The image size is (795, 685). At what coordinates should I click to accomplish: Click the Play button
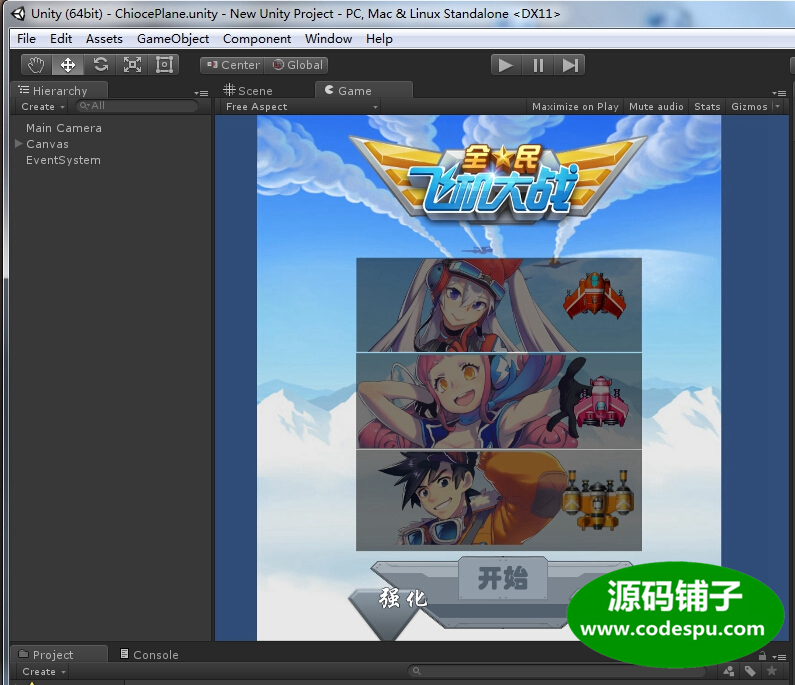pos(506,65)
